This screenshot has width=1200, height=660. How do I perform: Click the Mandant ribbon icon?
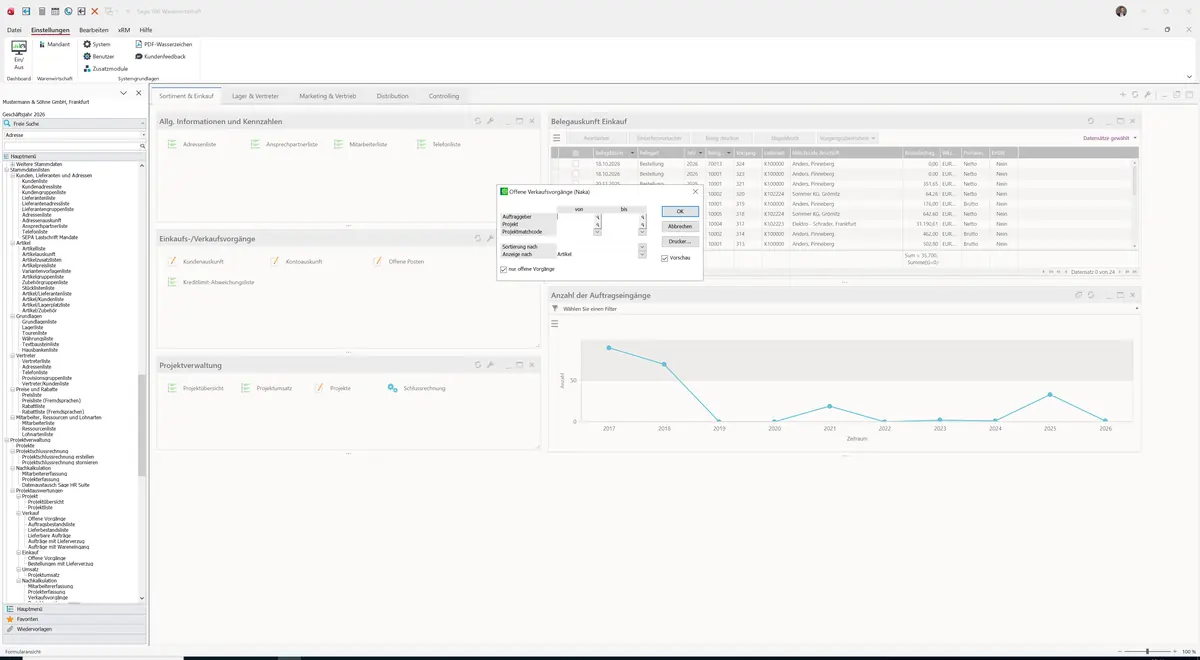click(41, 44)
